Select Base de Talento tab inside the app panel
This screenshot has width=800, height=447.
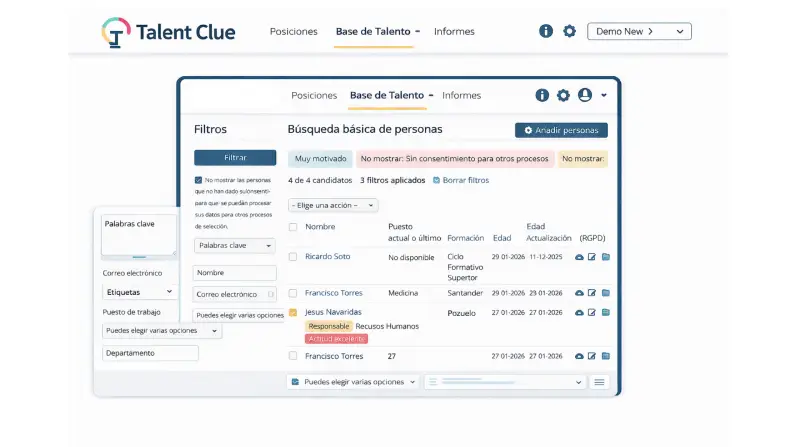[387, 95]
